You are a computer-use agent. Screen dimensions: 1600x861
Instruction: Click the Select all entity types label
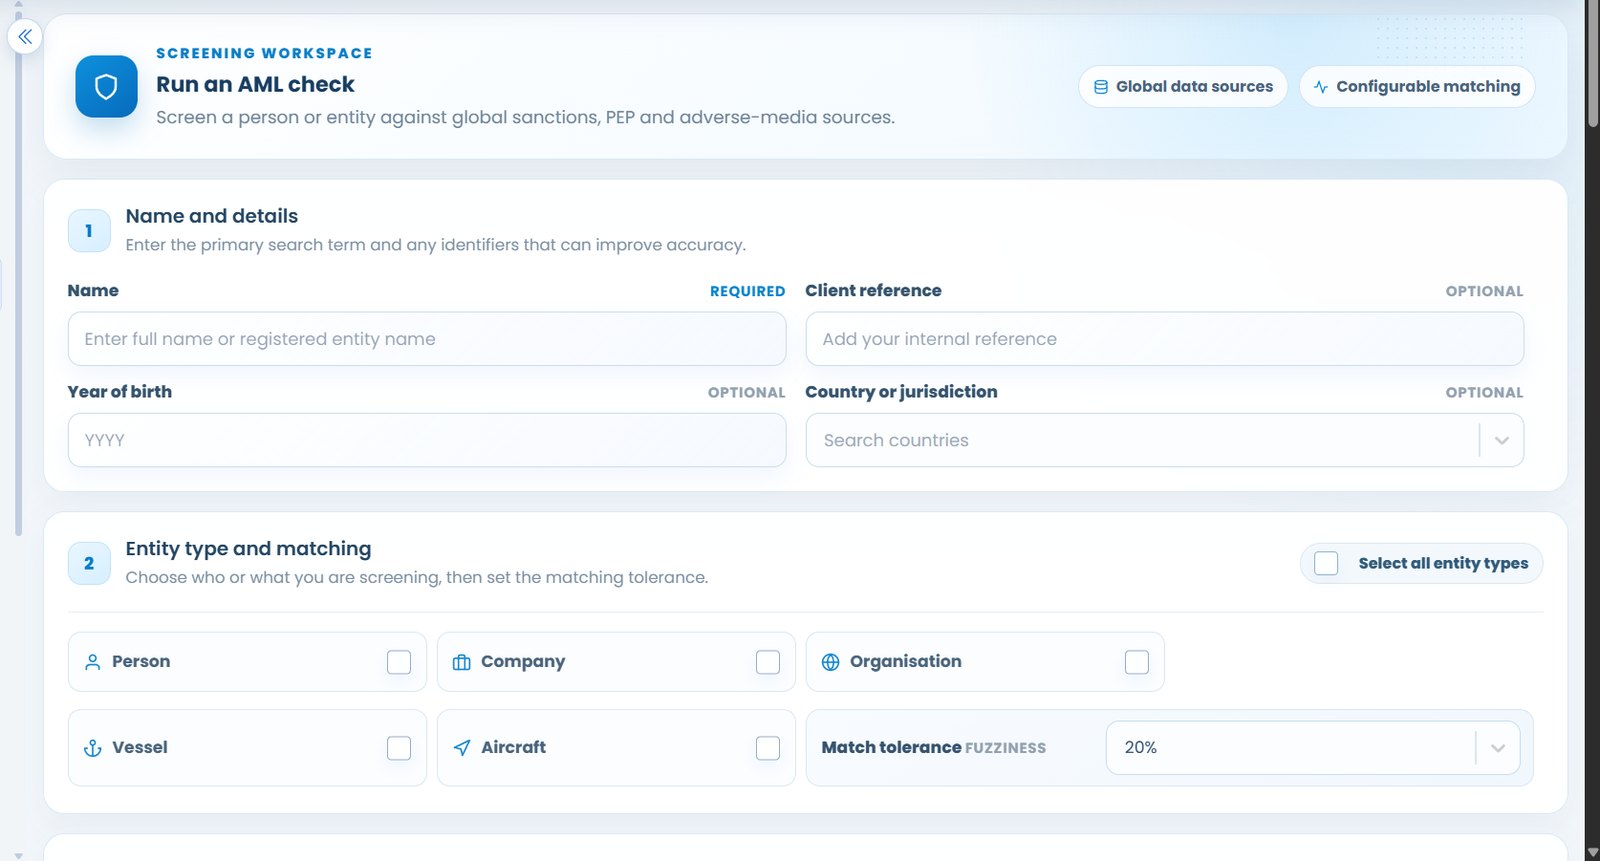click(1443, 563)
